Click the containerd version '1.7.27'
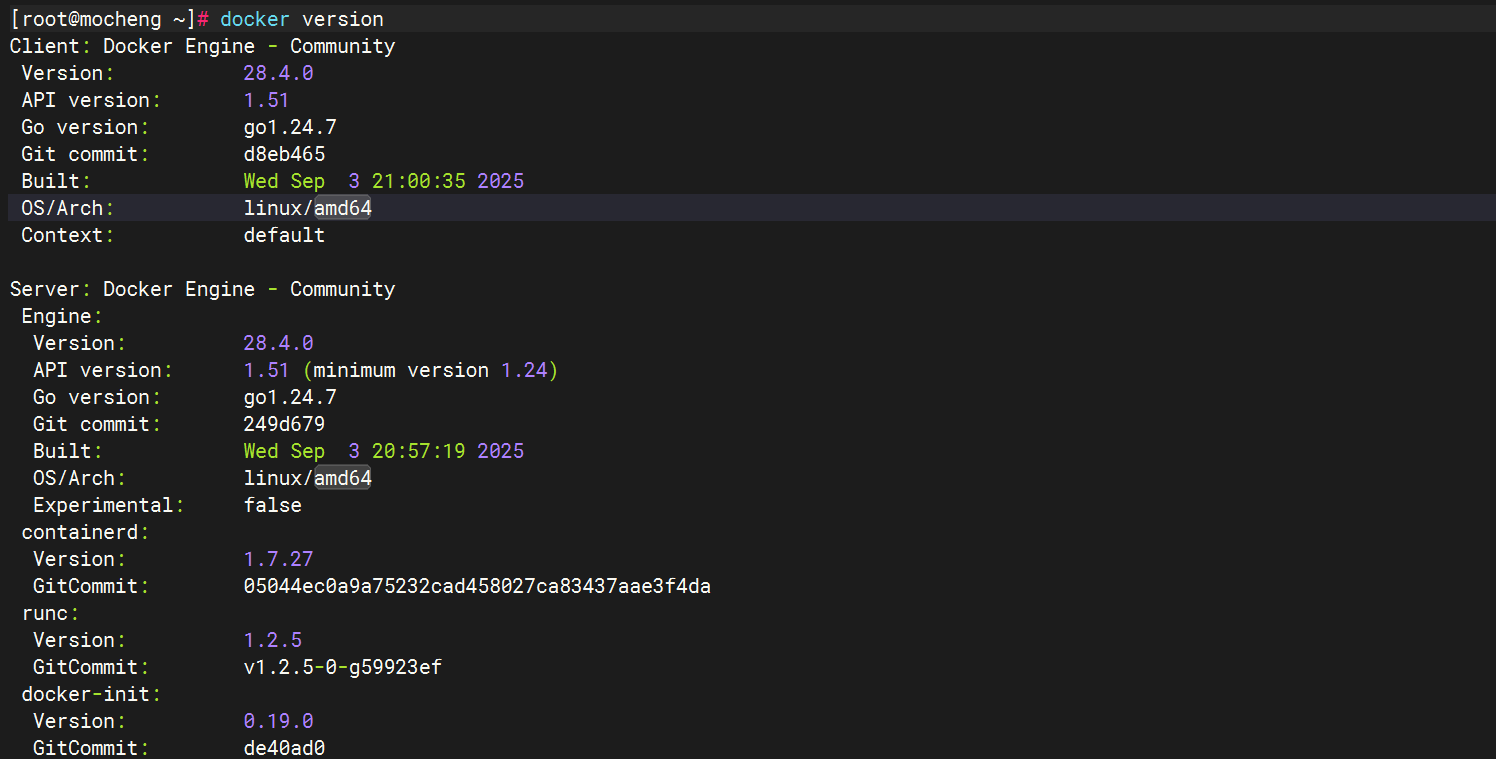 (279, 559)
